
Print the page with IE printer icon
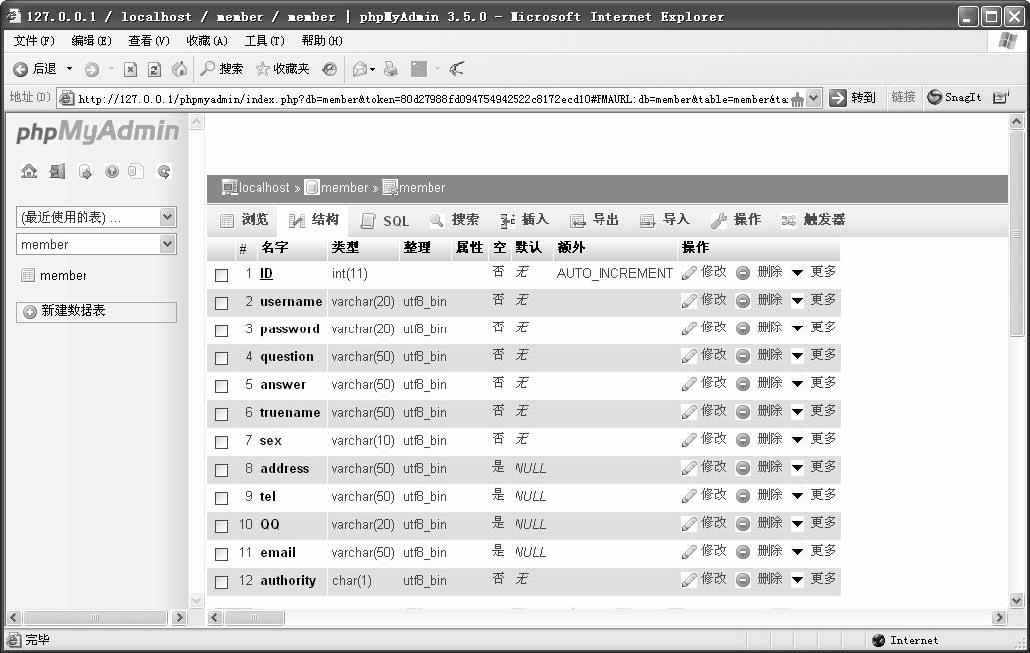391,69
